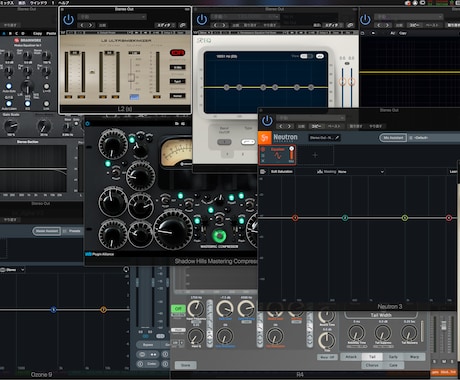The width and height of the screenshot is (460, 380).
Task: Toggle the band on/off button below EQ display
Action: pos(224,142)
